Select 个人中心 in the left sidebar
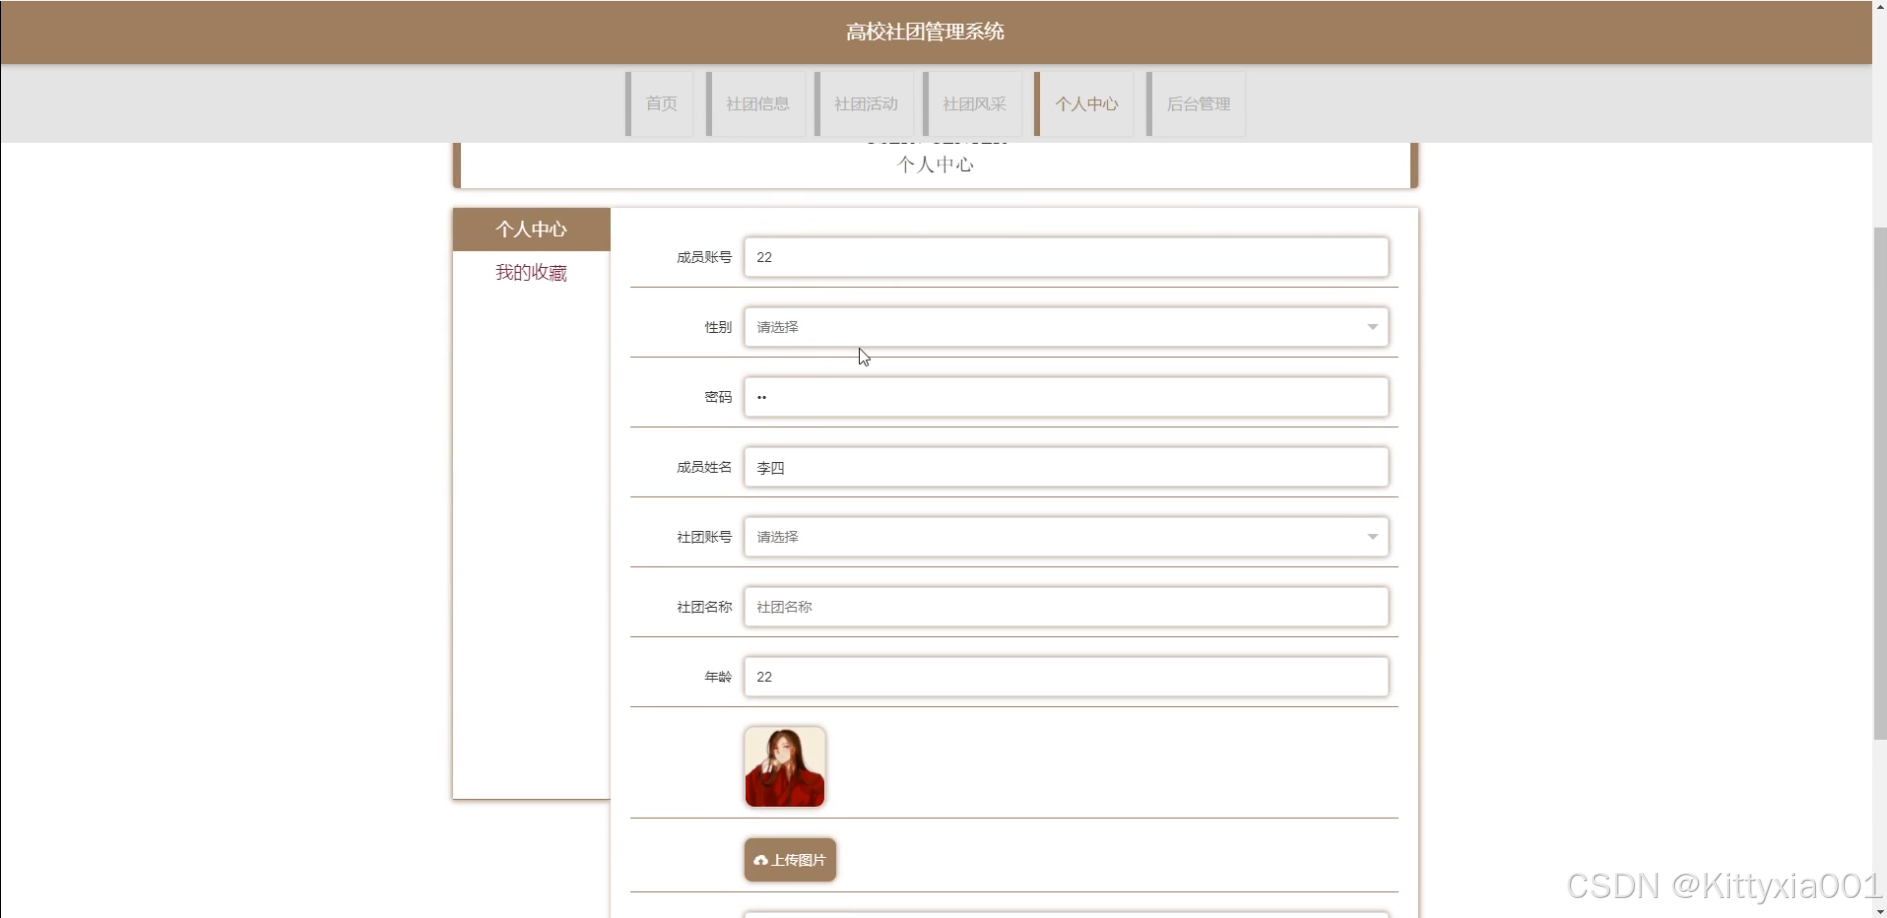This screenshot has height=918, width=1887. pyautogui.click(x=531, y=229)
